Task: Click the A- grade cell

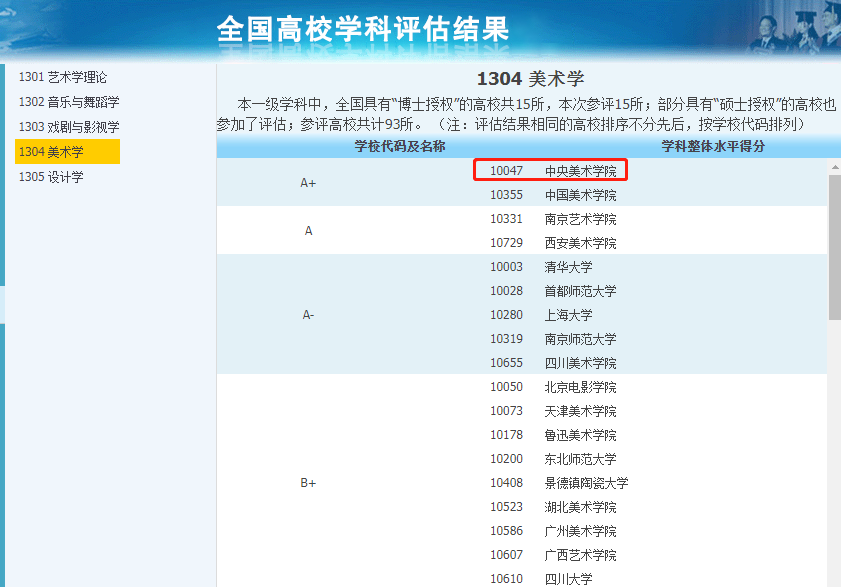Action: click(x=308, y=315)
